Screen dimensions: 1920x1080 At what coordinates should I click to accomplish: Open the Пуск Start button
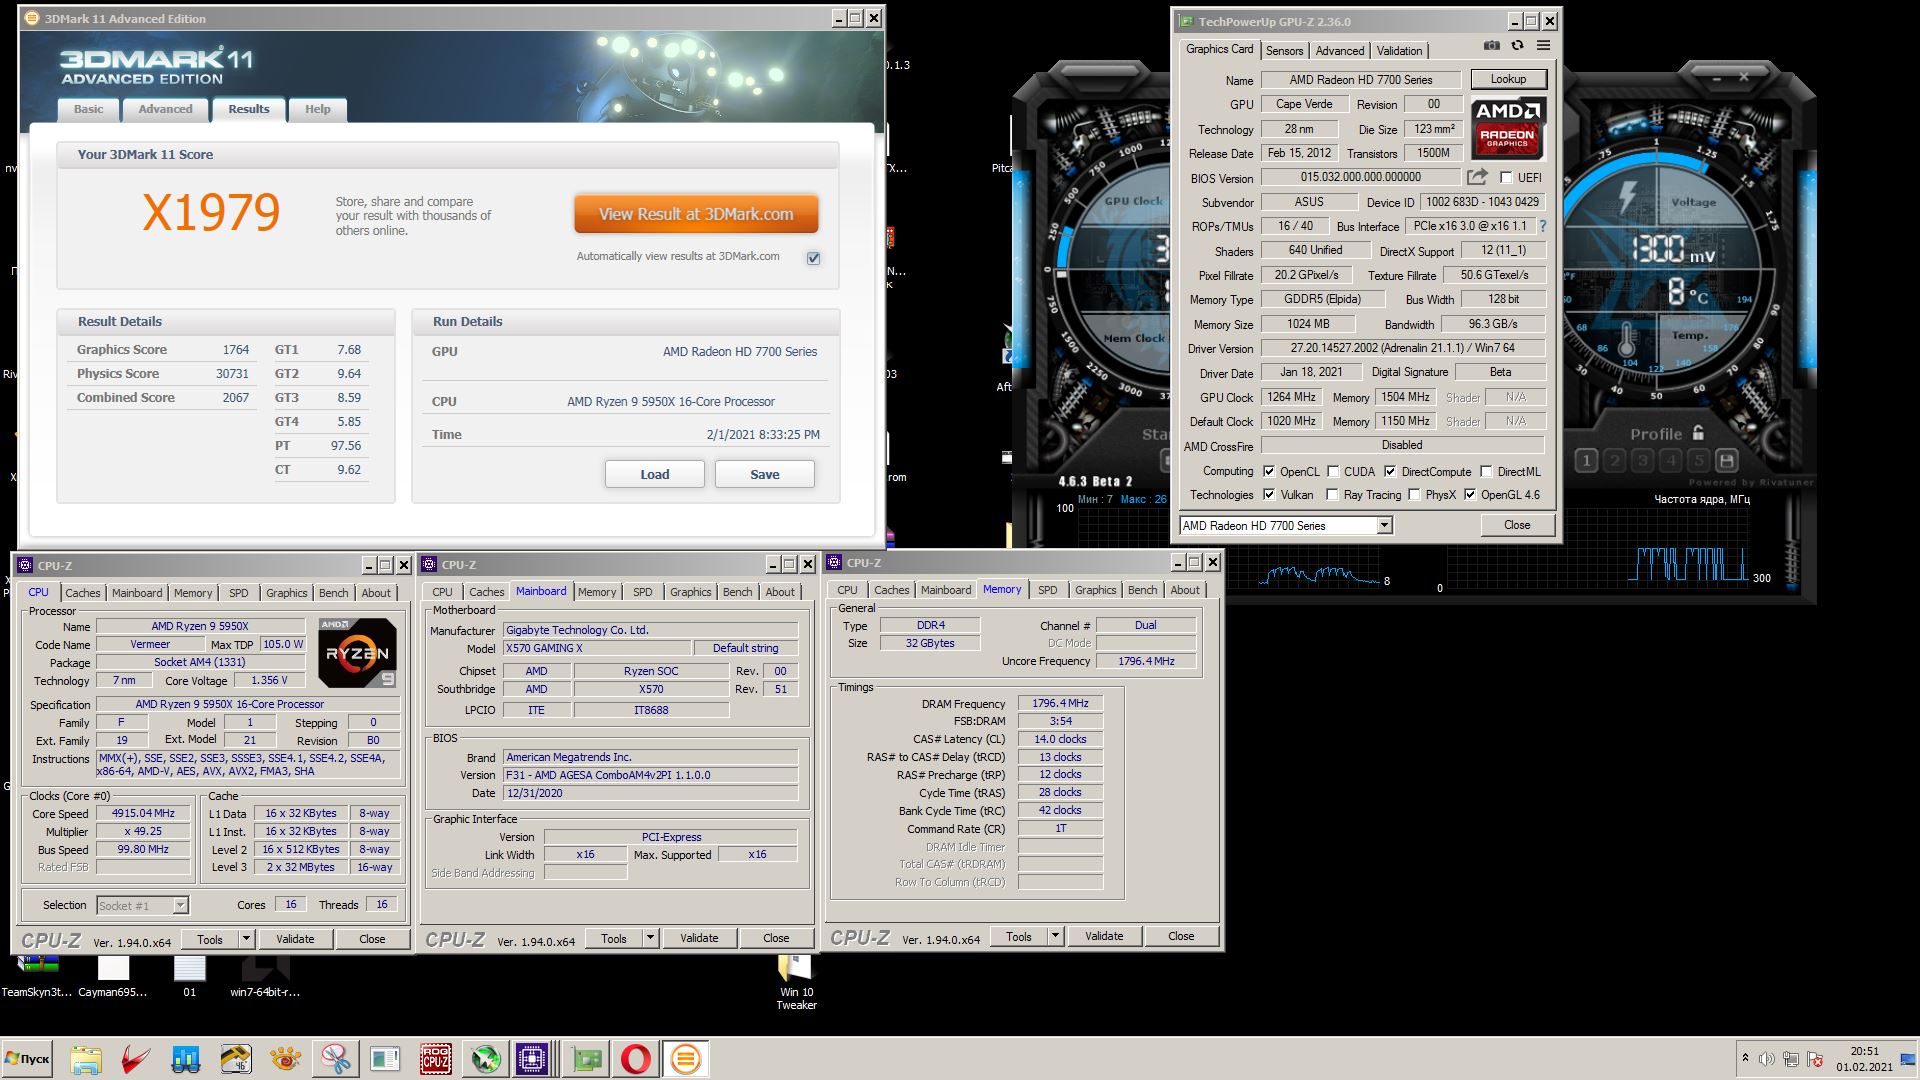(27, 1059)
